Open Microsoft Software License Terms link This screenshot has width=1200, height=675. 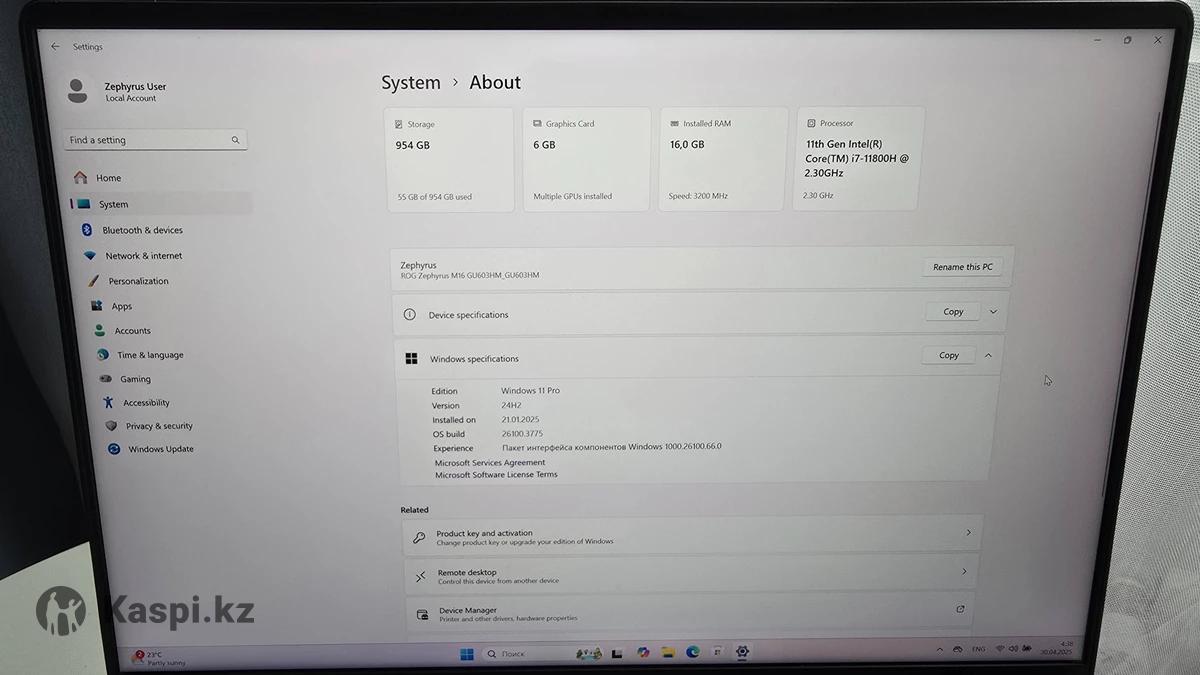click(x=496, y=475)
